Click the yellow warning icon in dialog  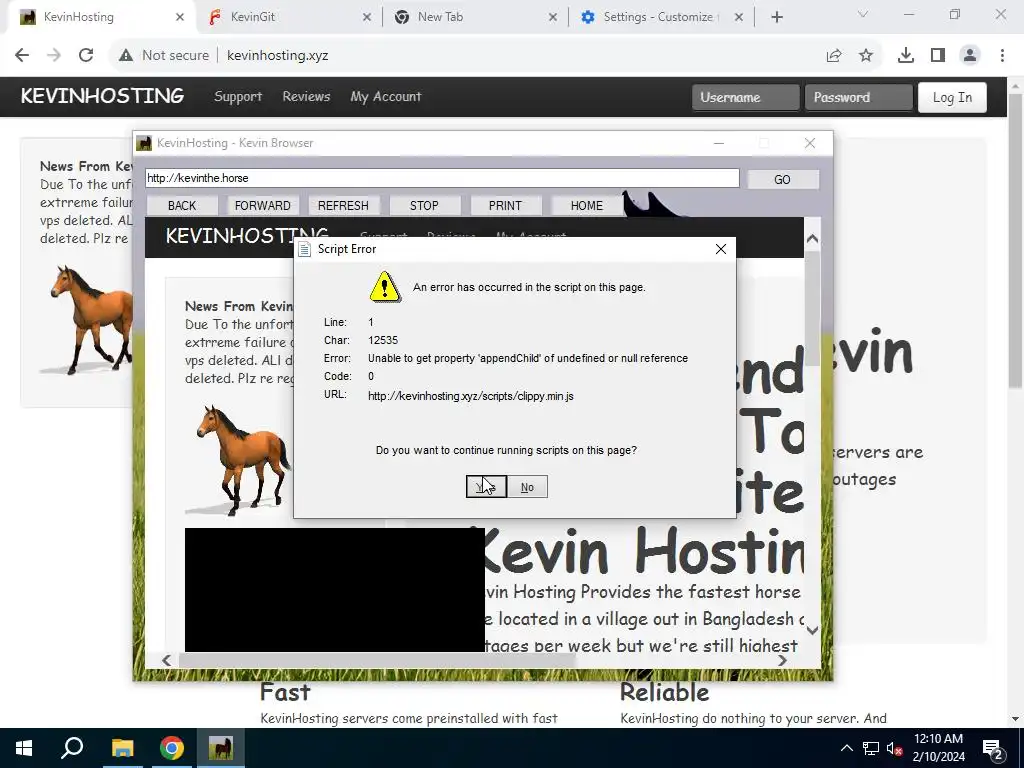(385, 287)
